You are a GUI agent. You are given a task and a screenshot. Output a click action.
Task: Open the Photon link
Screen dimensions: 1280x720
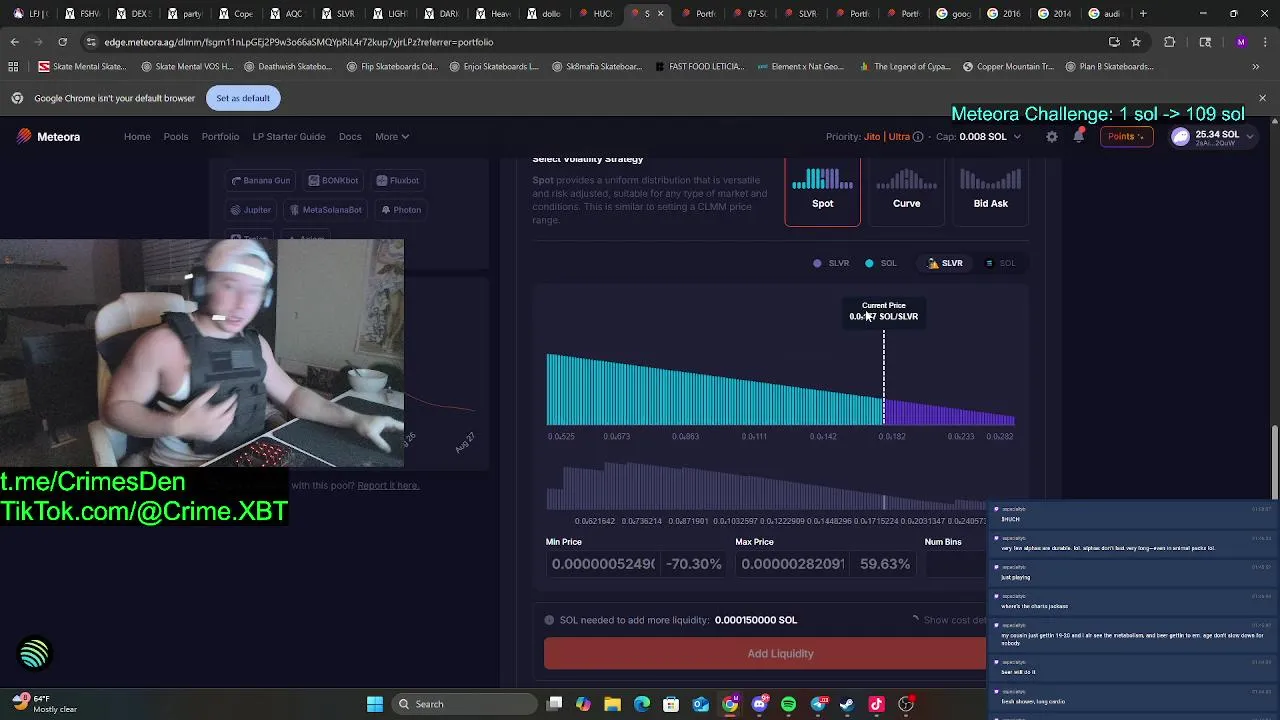coord(400,210)
